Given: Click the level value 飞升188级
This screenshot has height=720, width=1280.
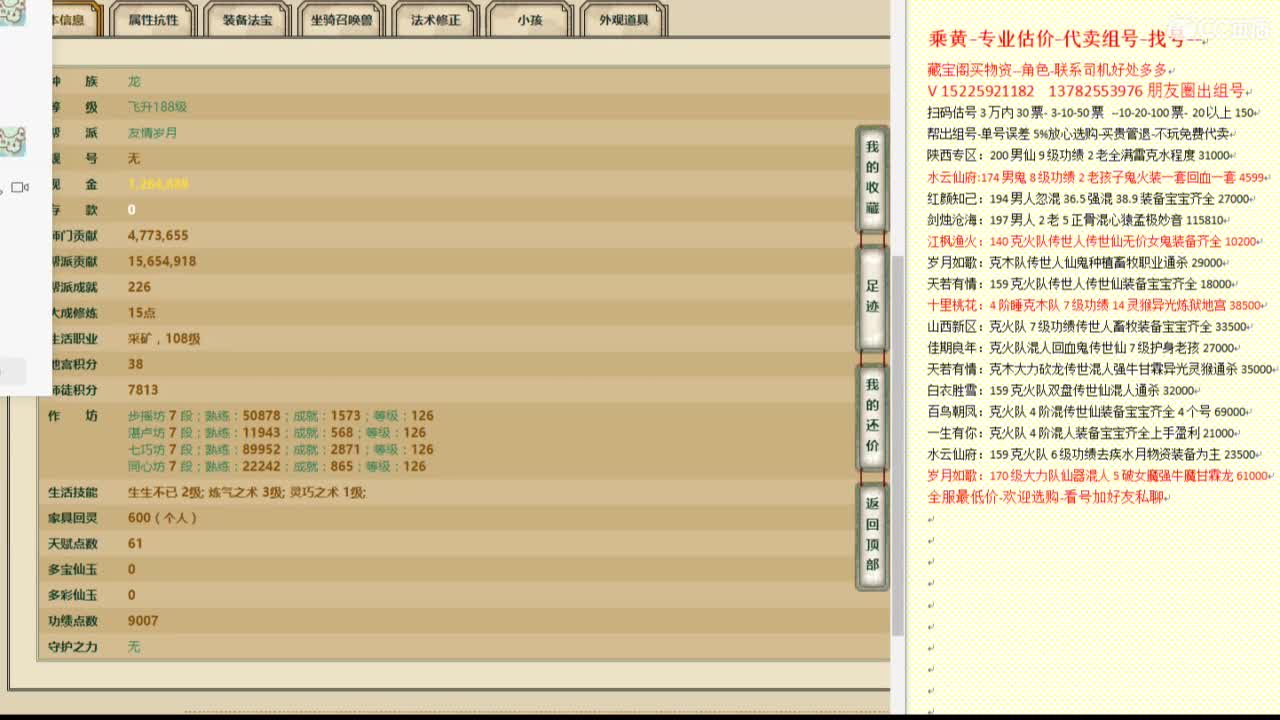Looking at the screenshot, I should [157, 107].
